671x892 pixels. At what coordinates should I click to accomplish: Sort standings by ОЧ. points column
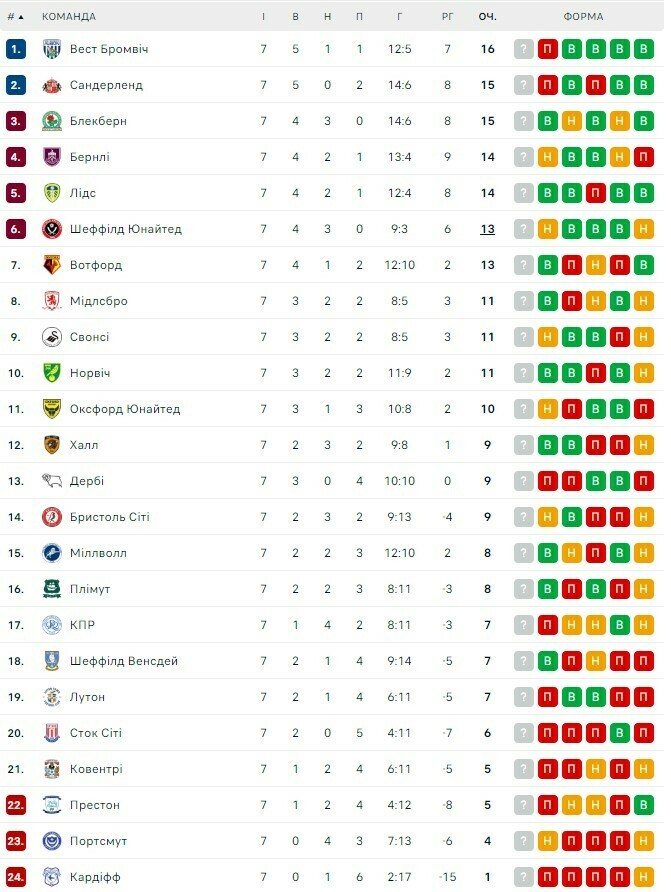487,16
